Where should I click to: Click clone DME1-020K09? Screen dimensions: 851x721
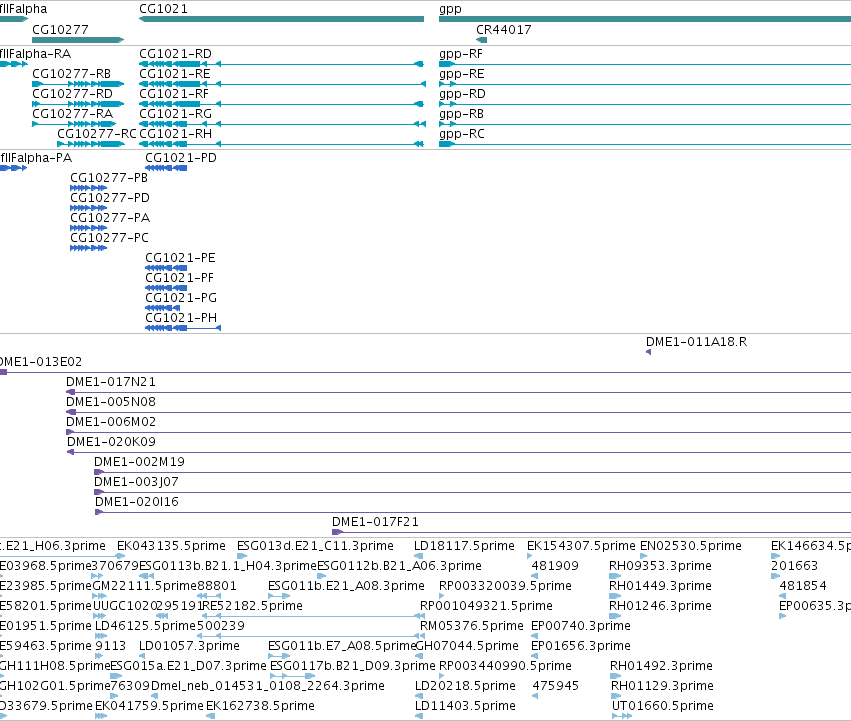pyautogui.click(x=459, y=452)
